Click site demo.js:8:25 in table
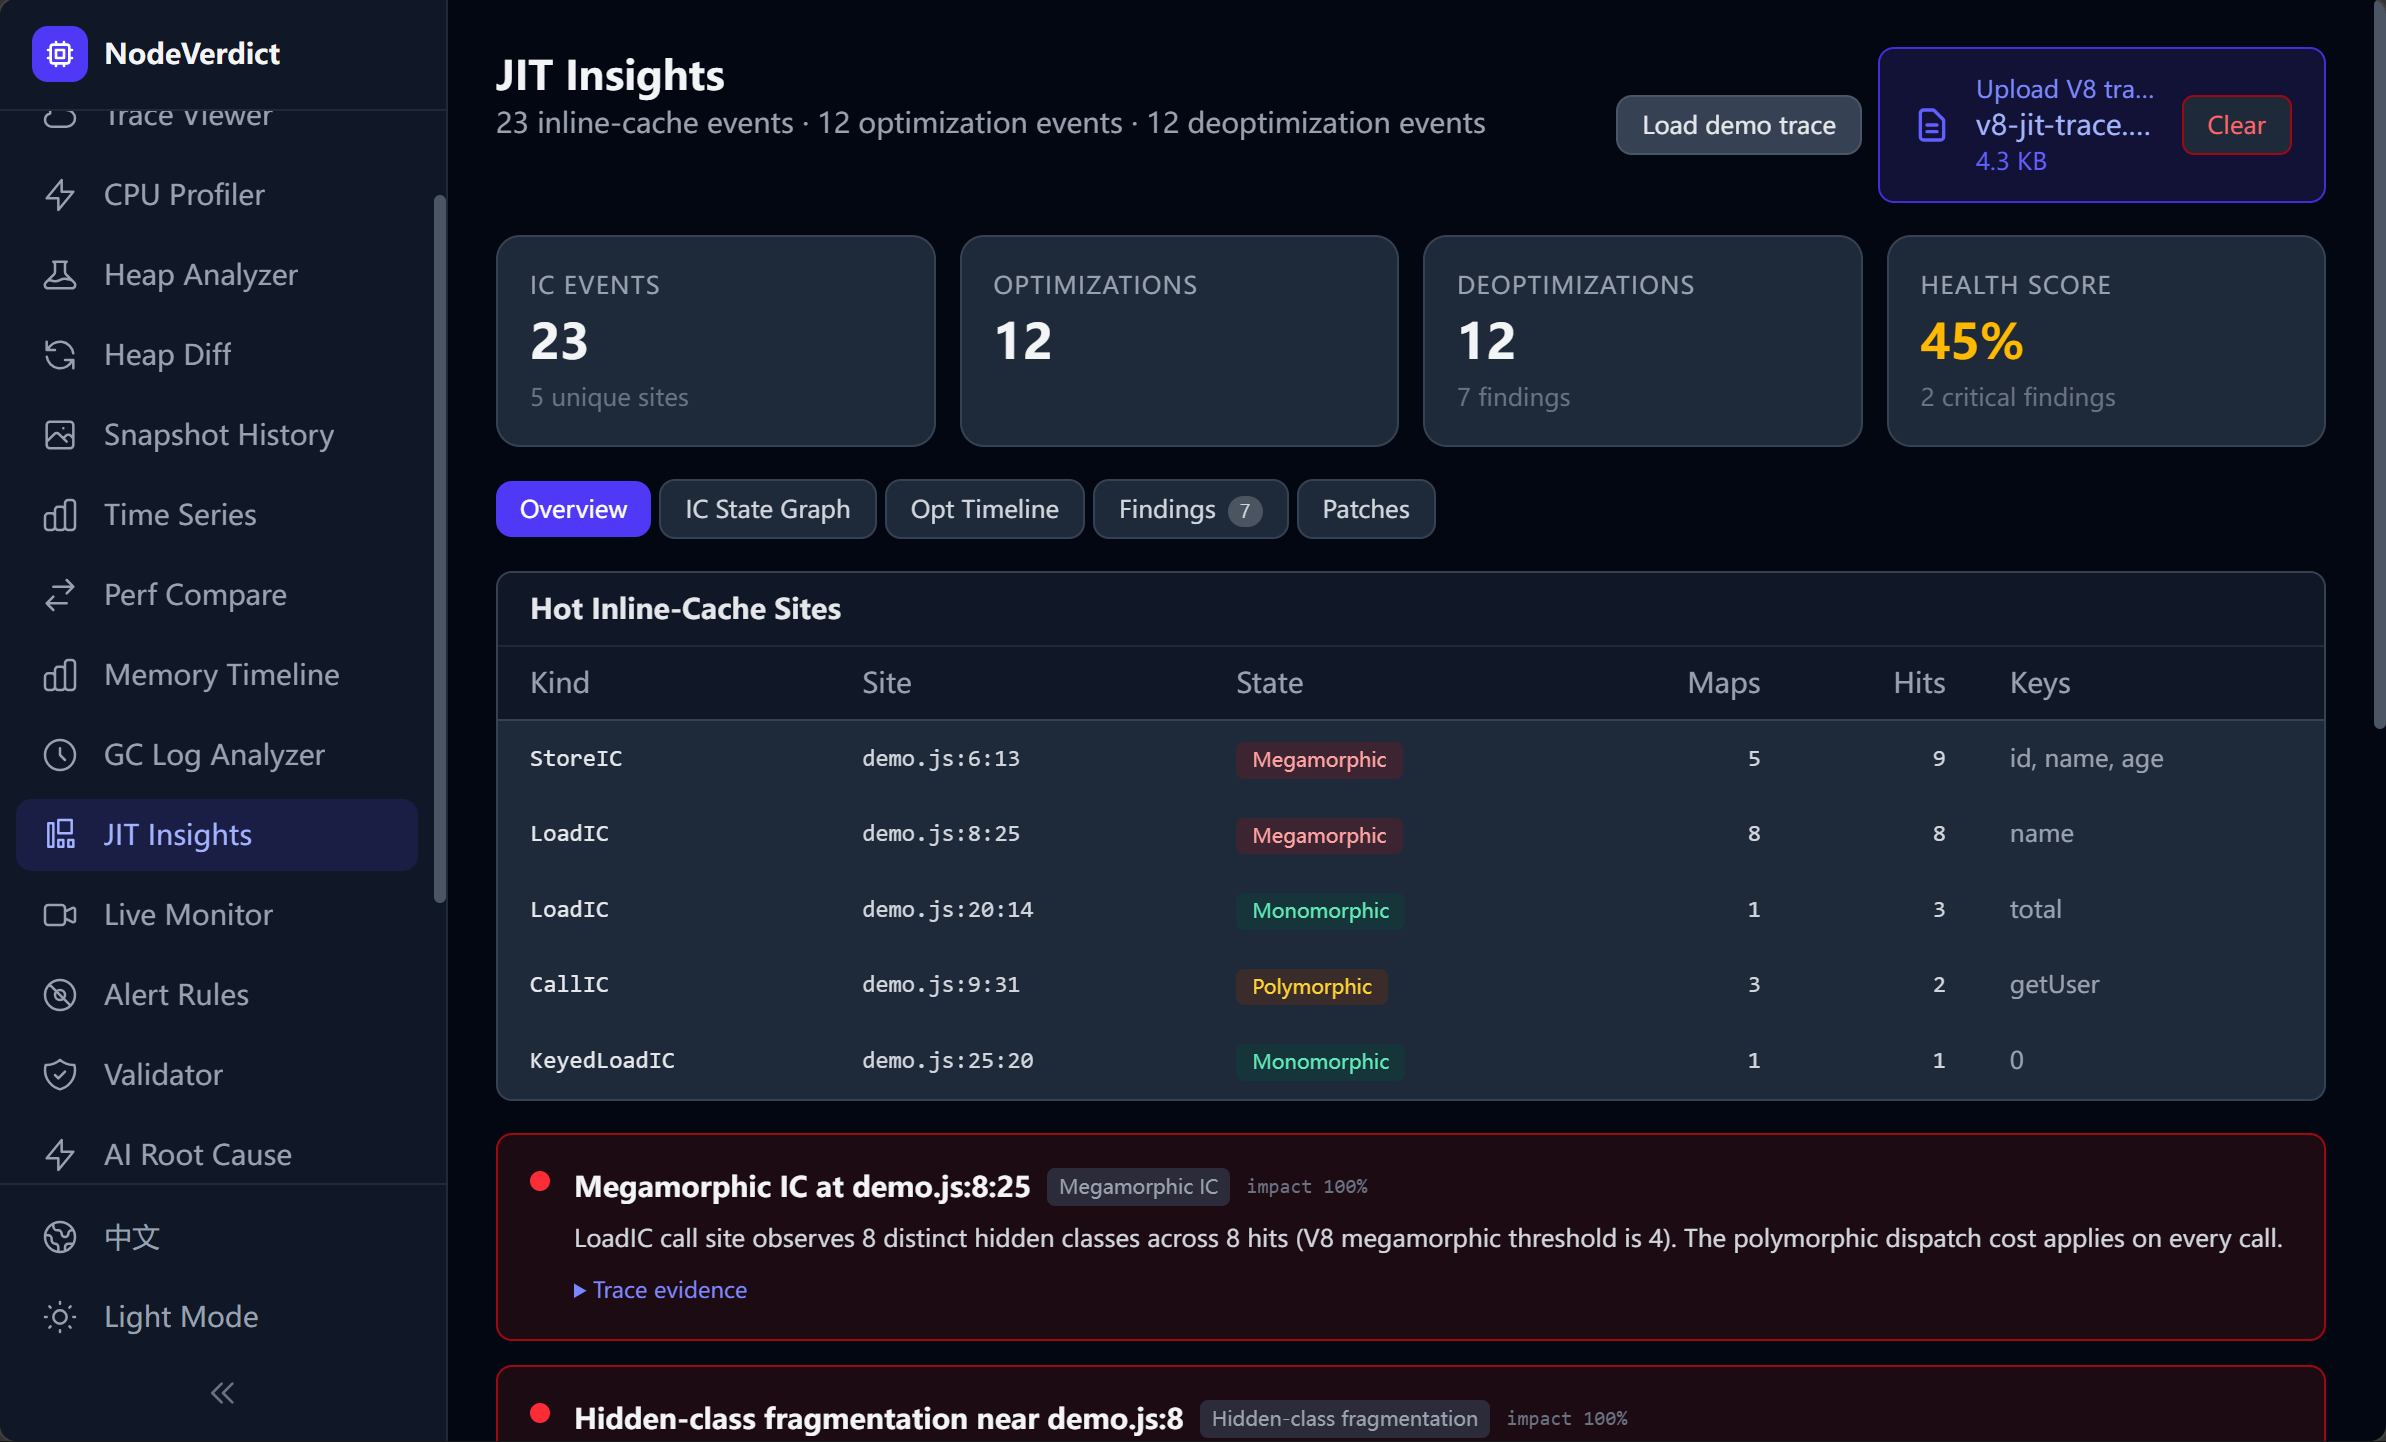2386x1442 pixels. [941, 834]
